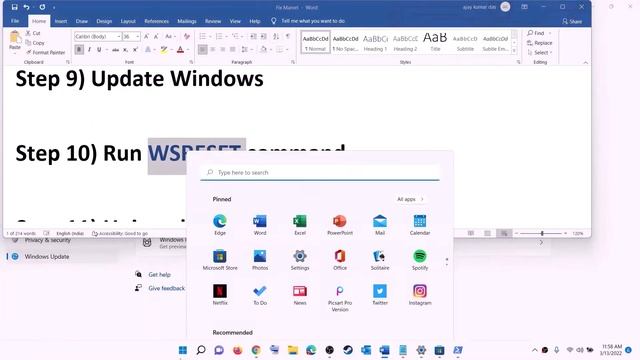Open Spotify pinned app
This screenshot has height=360, width=640.
pos(420,260)
